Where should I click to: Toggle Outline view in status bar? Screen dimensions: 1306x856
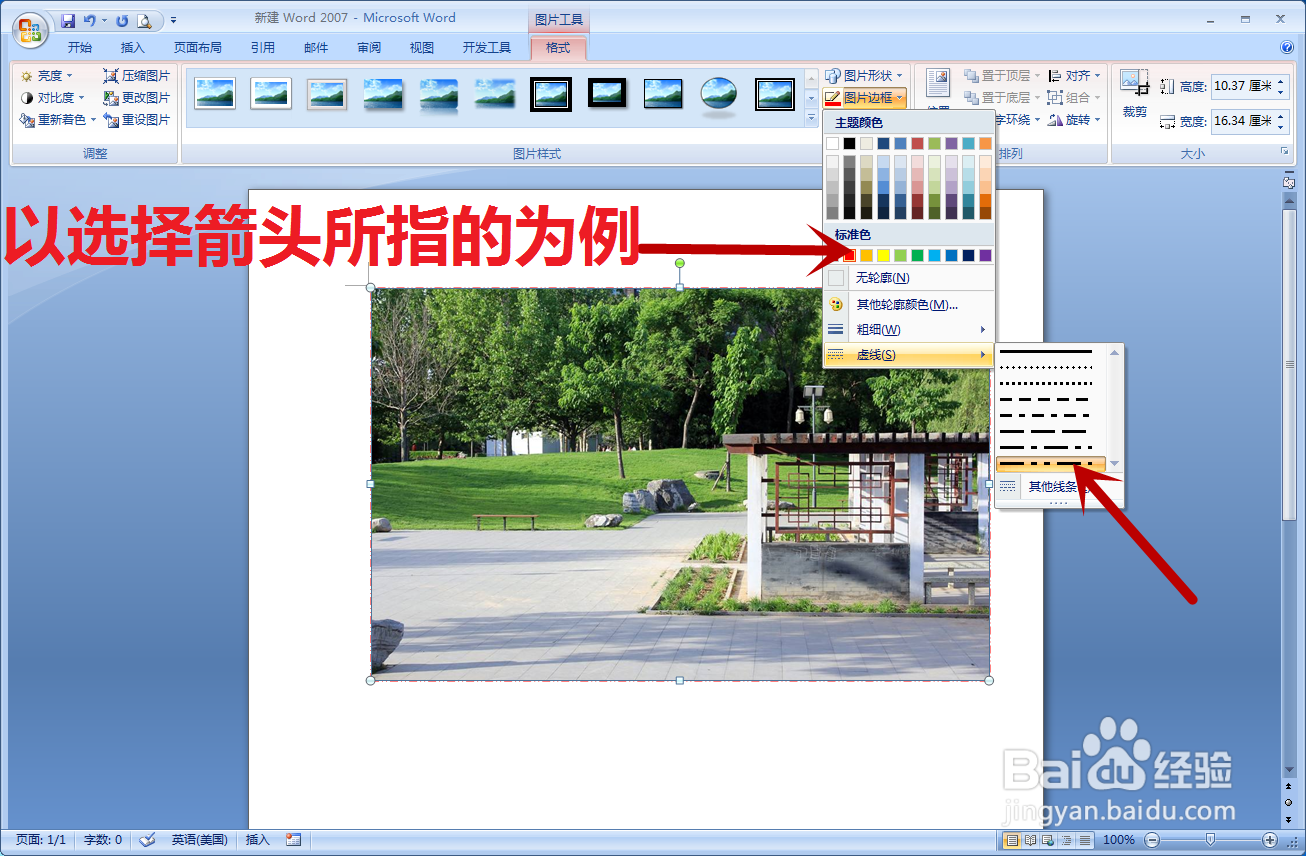(1067, 840)
